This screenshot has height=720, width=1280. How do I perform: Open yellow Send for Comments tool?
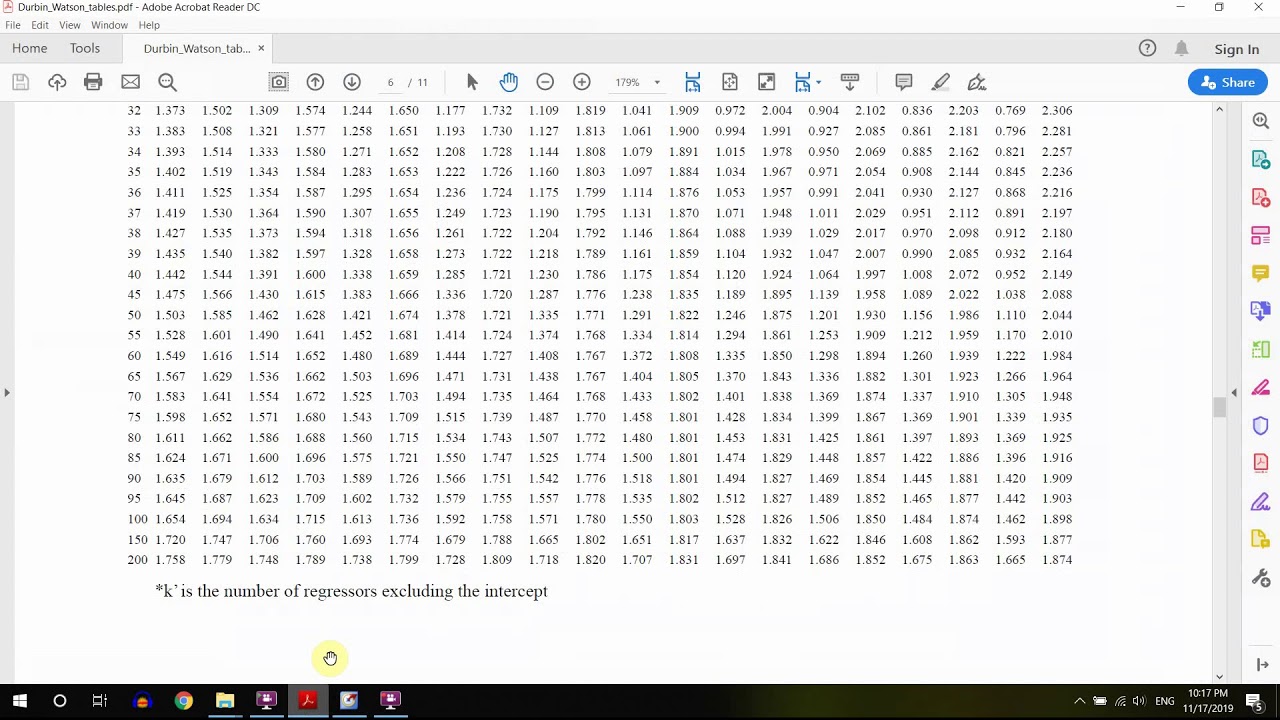point(1260,540)
